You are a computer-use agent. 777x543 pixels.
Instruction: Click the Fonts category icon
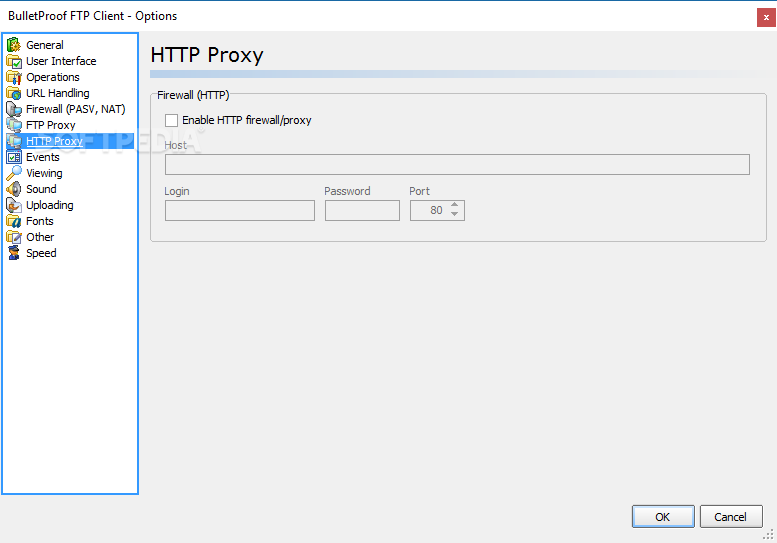click(14, 221)
